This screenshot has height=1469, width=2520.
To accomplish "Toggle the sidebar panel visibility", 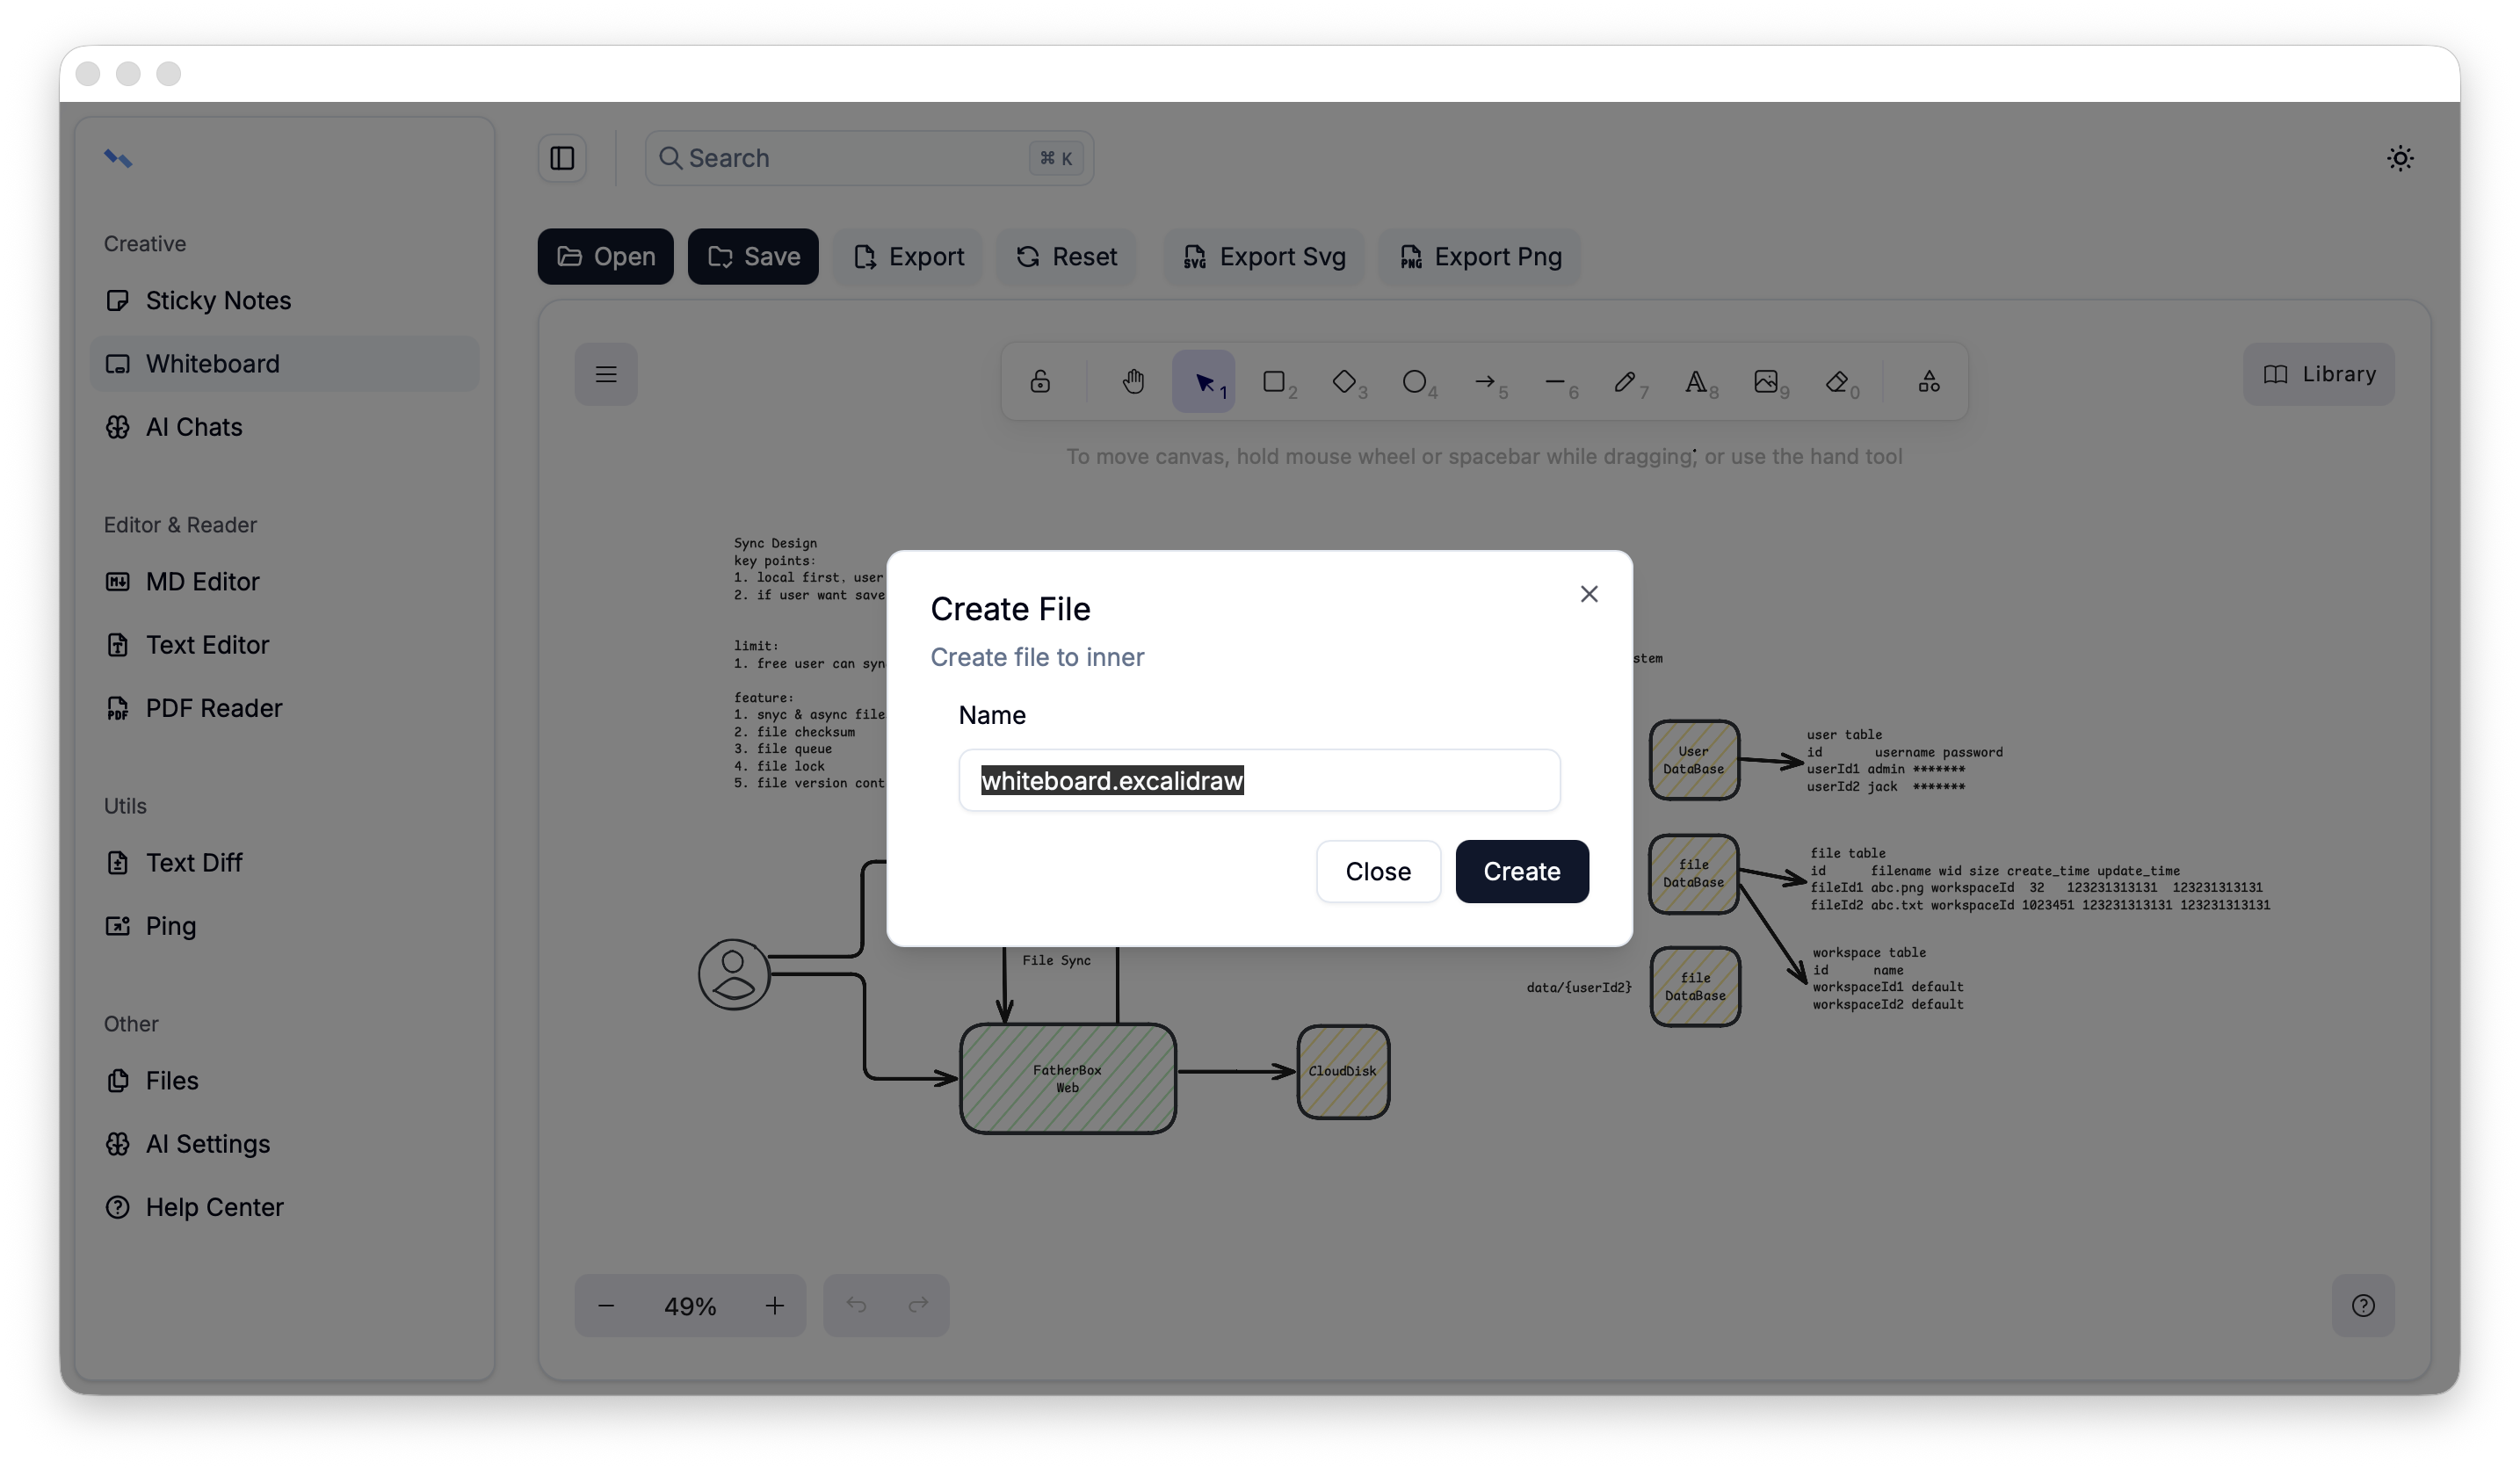I will point(562,158).
